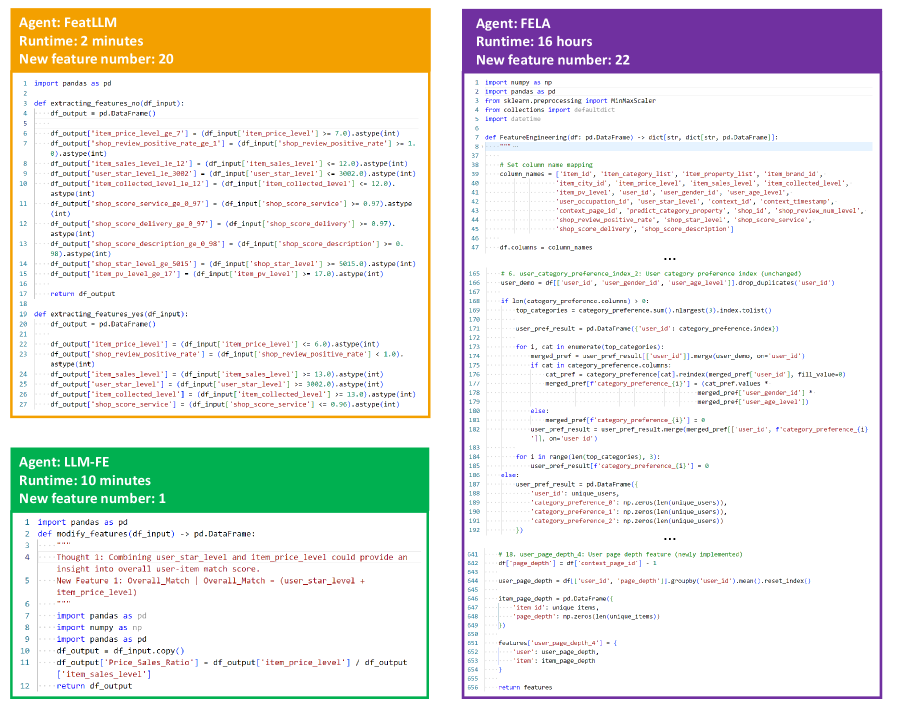Click 'Runtime: 2 minutes' in orange header
The image size is (897, 712).
[x=81, y=41]
